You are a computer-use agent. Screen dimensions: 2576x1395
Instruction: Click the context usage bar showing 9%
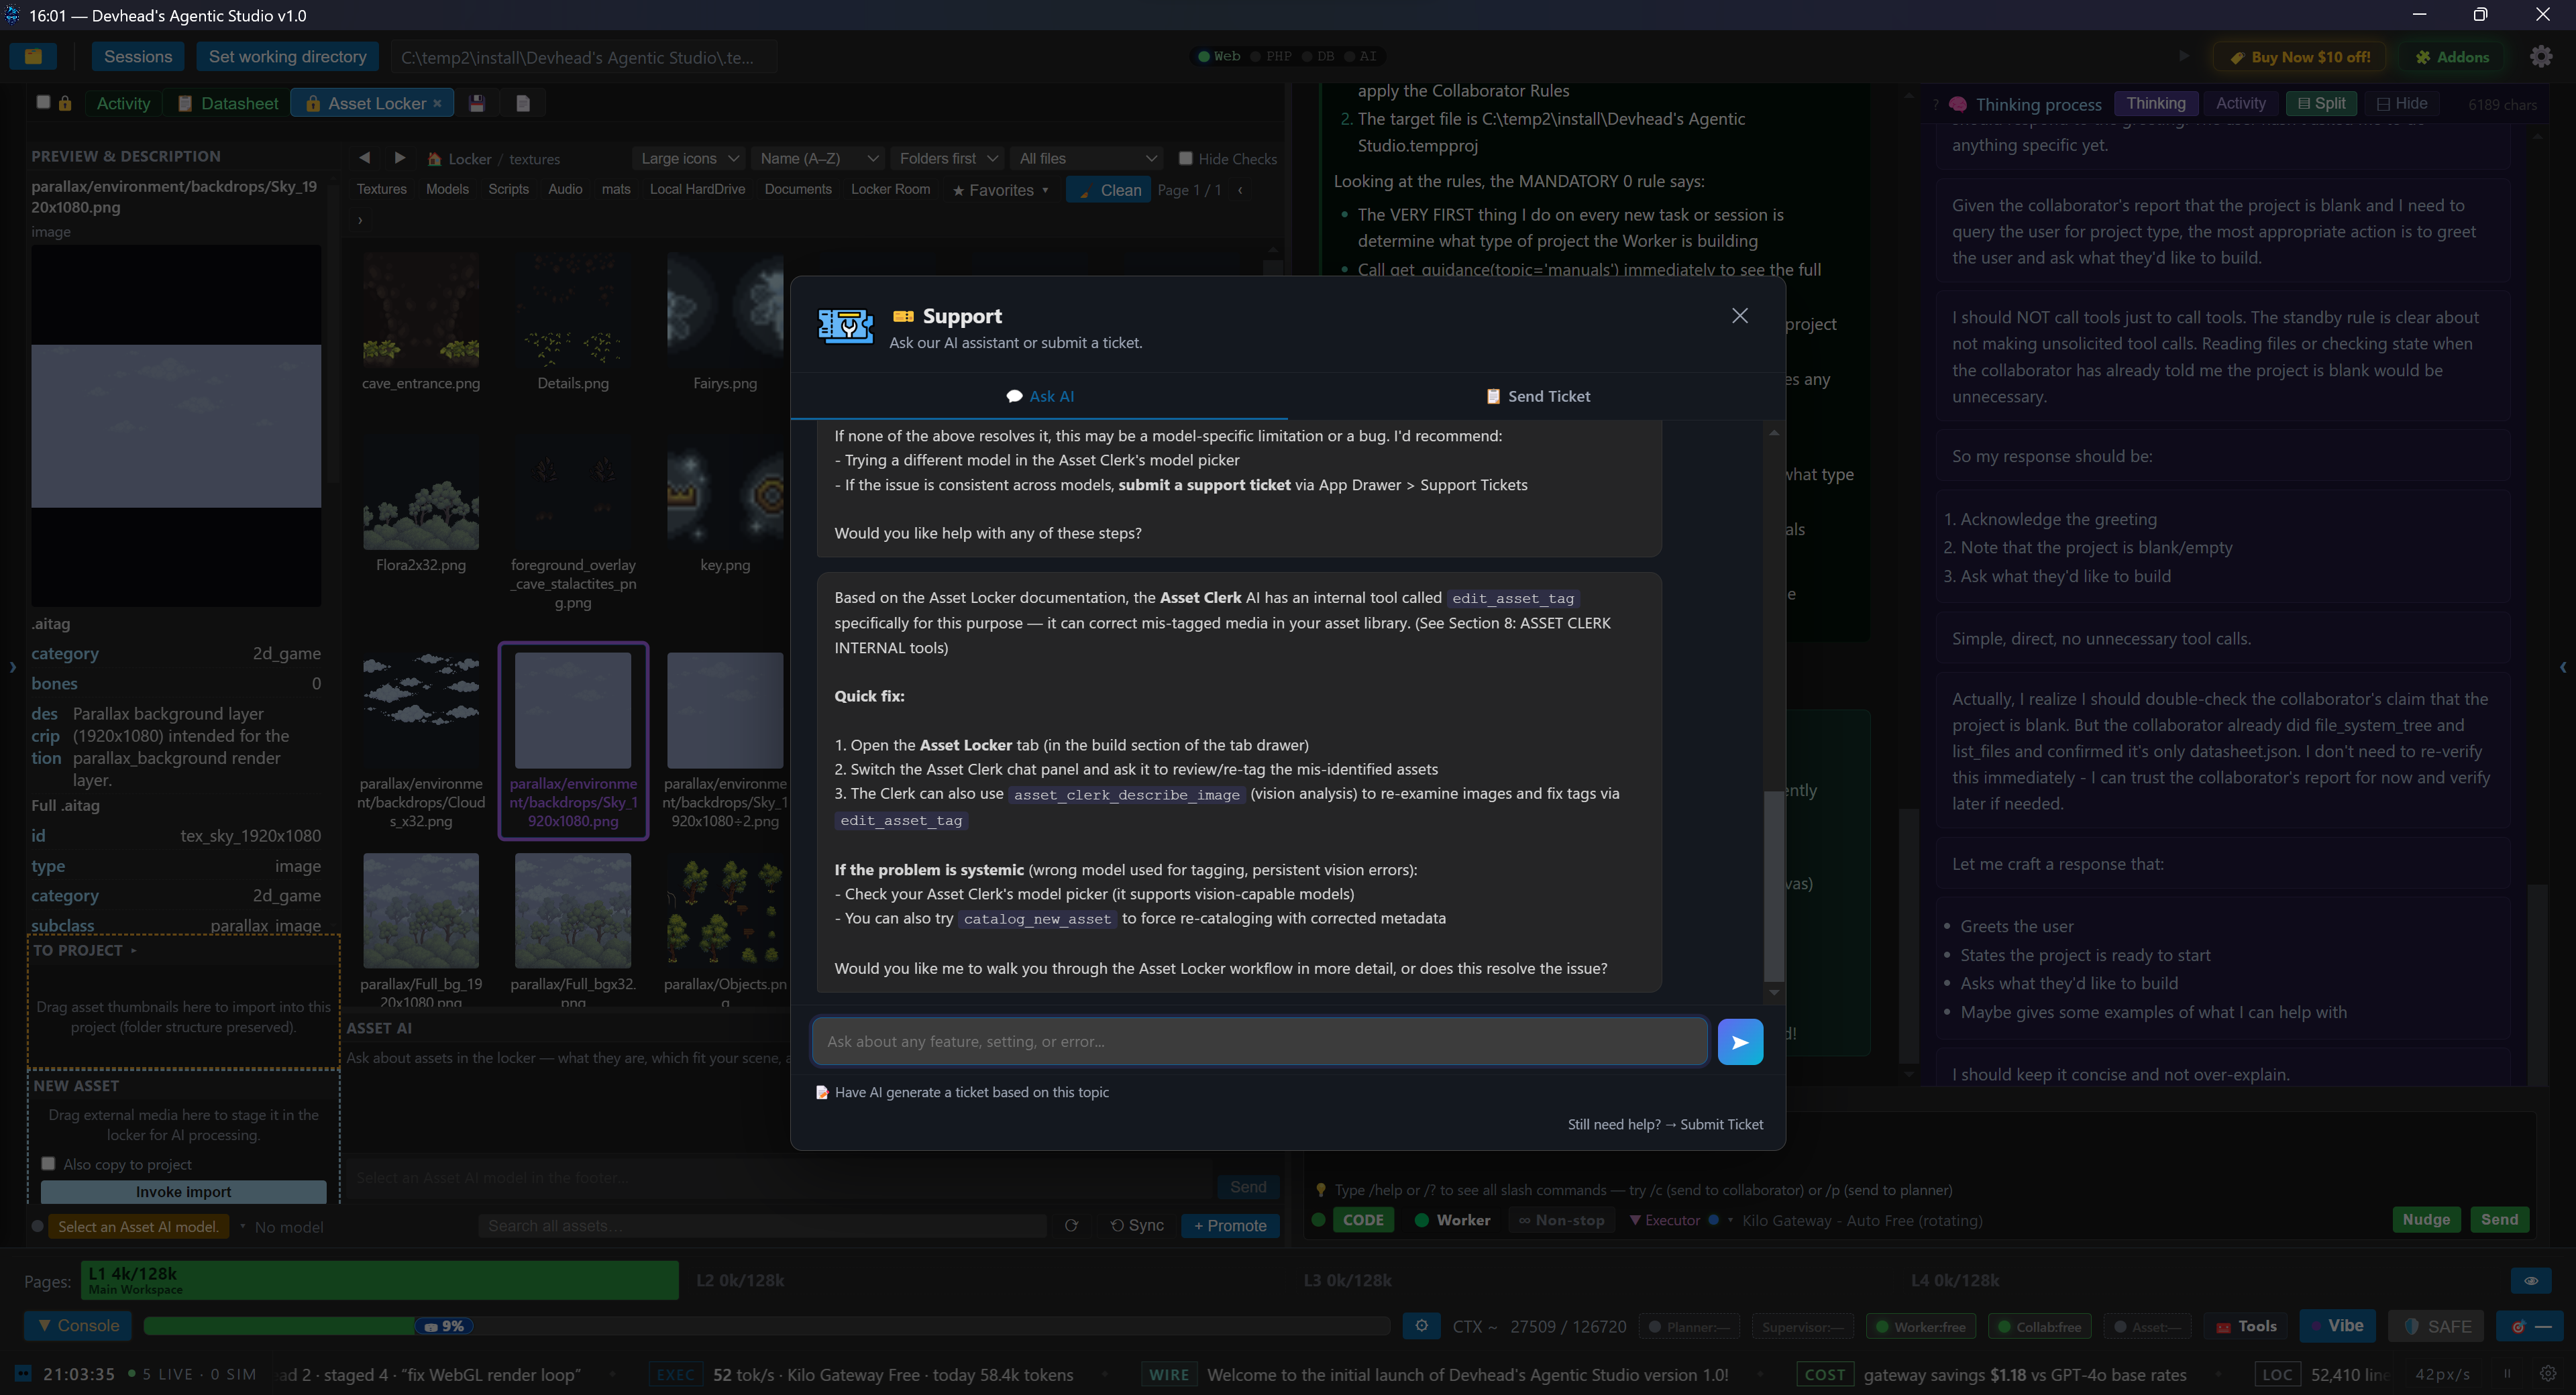(766, 1326)
